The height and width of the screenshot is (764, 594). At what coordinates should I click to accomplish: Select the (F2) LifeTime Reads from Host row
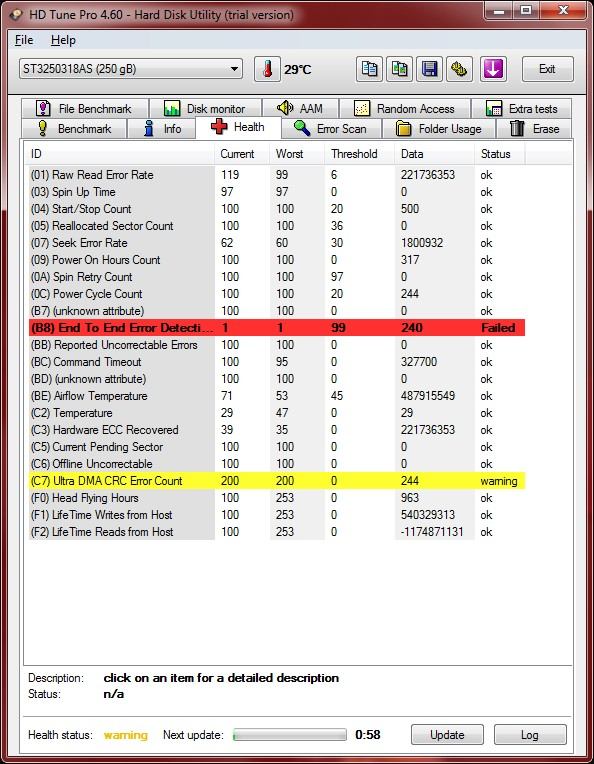tap(277, 532)
